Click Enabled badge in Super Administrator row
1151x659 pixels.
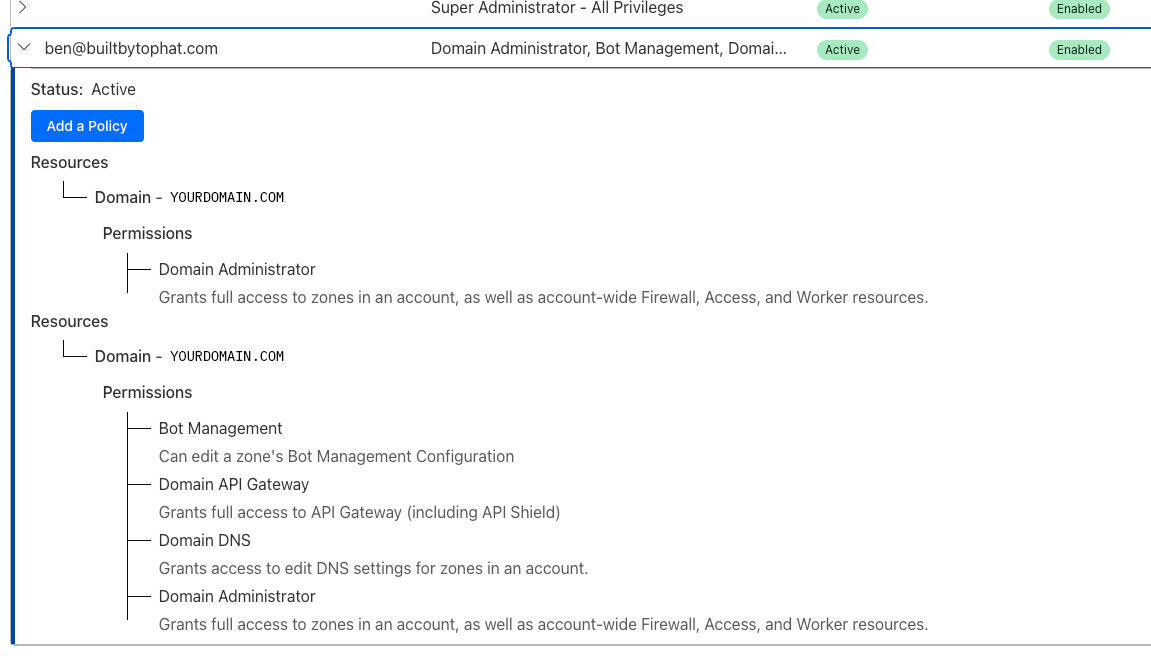tap(1079, 9)
